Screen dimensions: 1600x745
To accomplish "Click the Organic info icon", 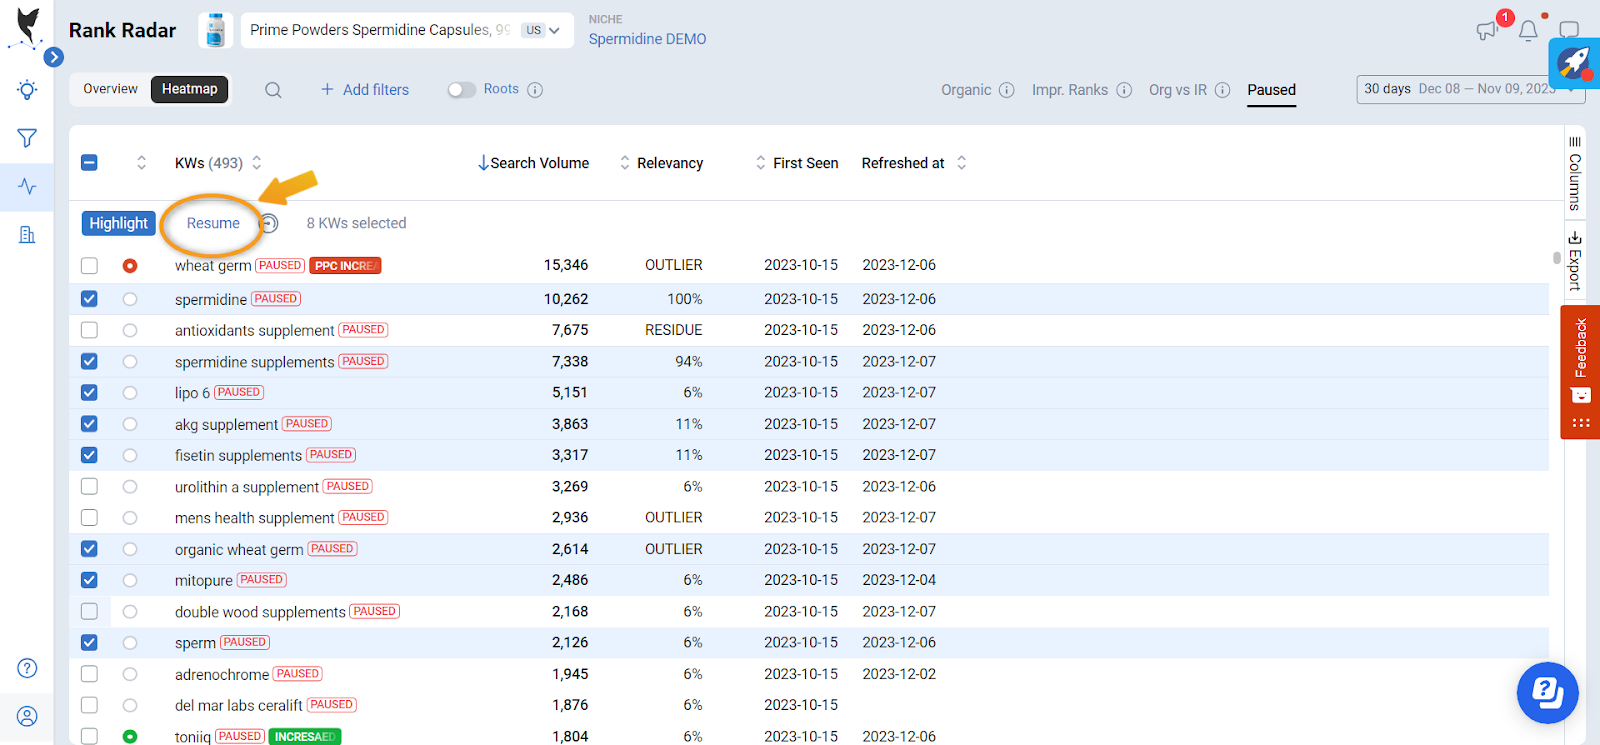I will [x=1007, y=90].
